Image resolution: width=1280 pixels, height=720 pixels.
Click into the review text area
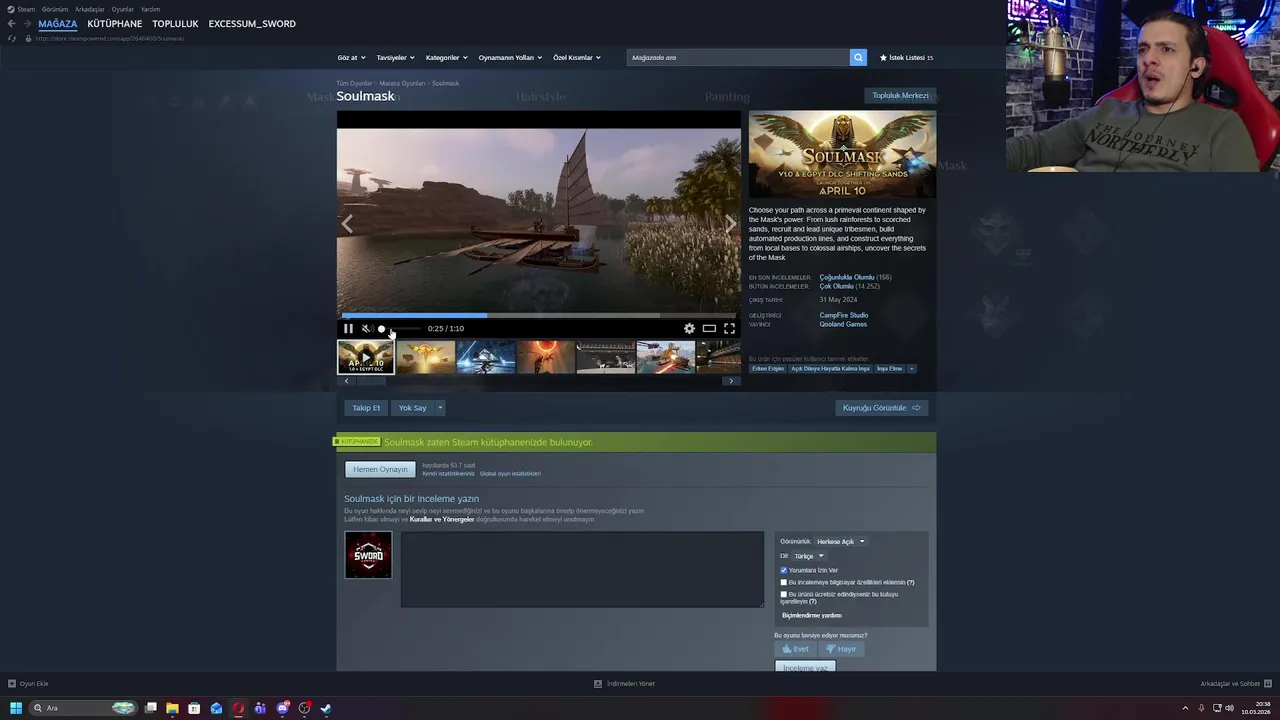(x=582, y=569)
